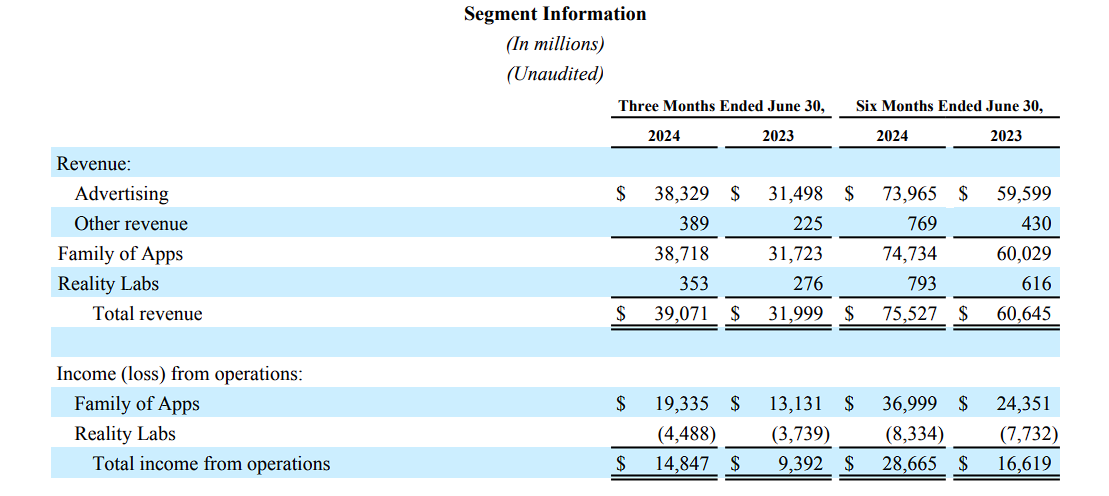This screenshot has width=1109, height=496.
Task: Select the "(Unaudited)" subtitle
Action: [x=554, y=74]
